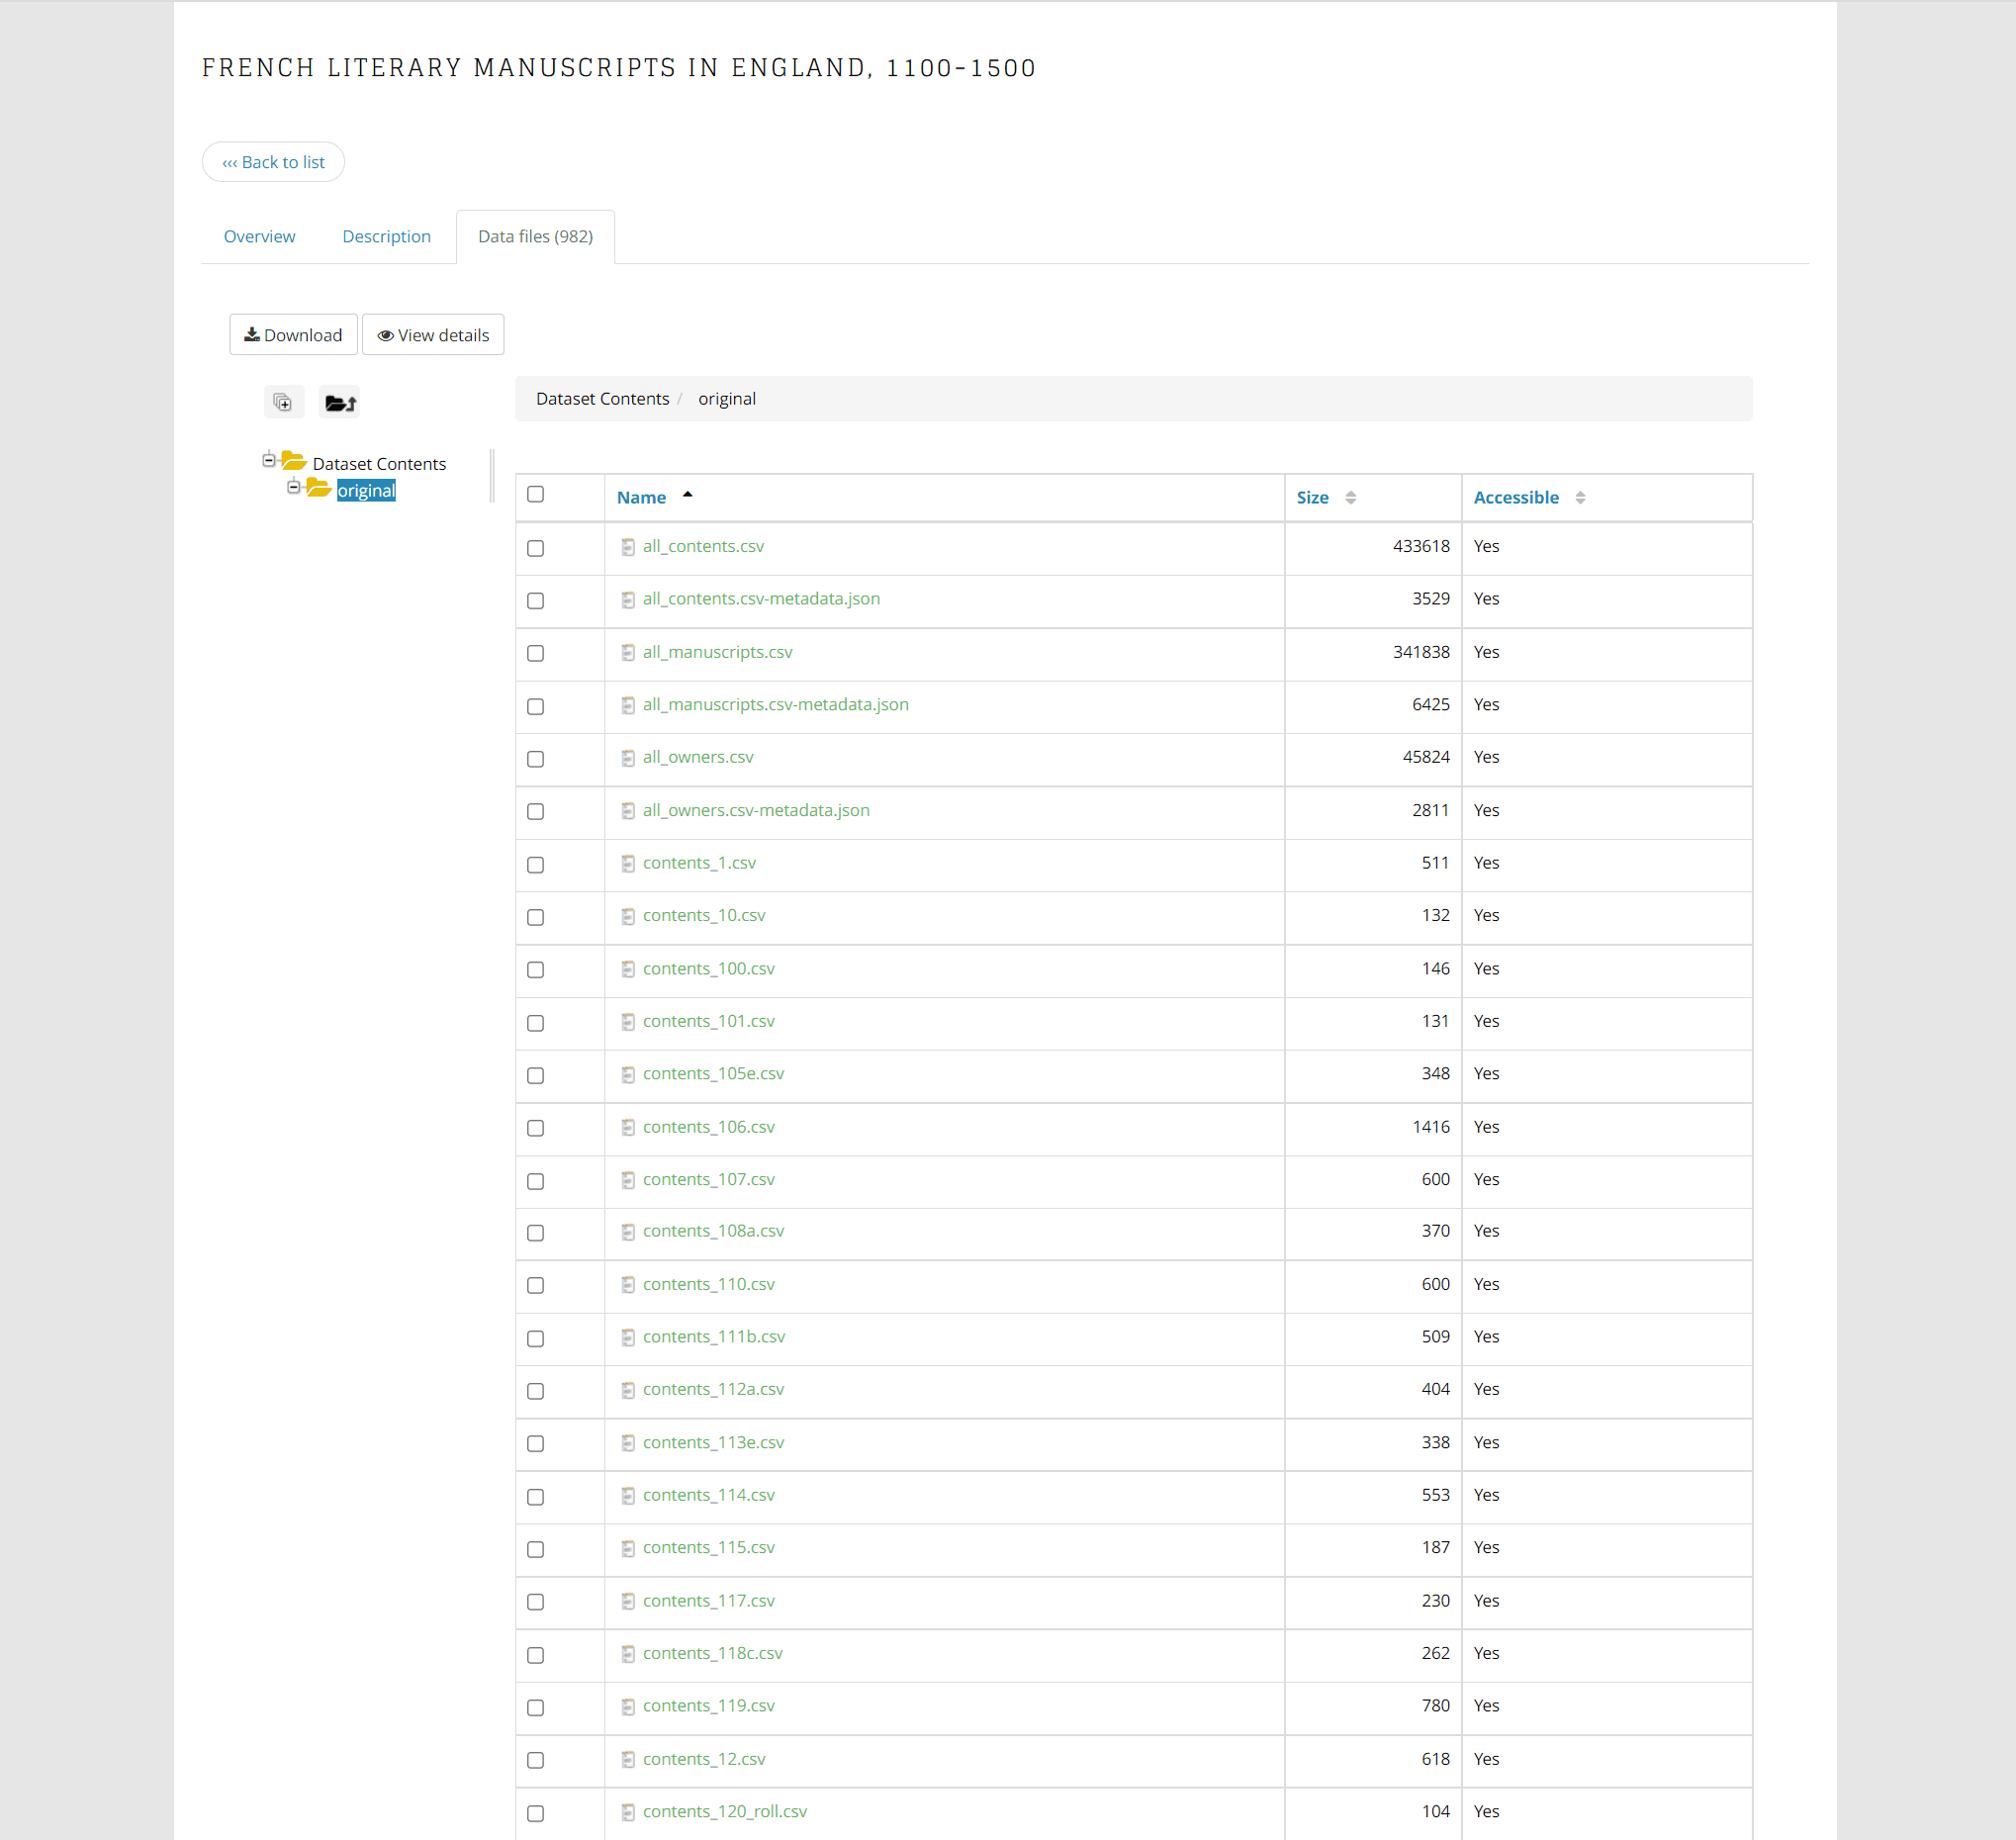Click file icon beside all_owners.csv

(x=628, y=758)
